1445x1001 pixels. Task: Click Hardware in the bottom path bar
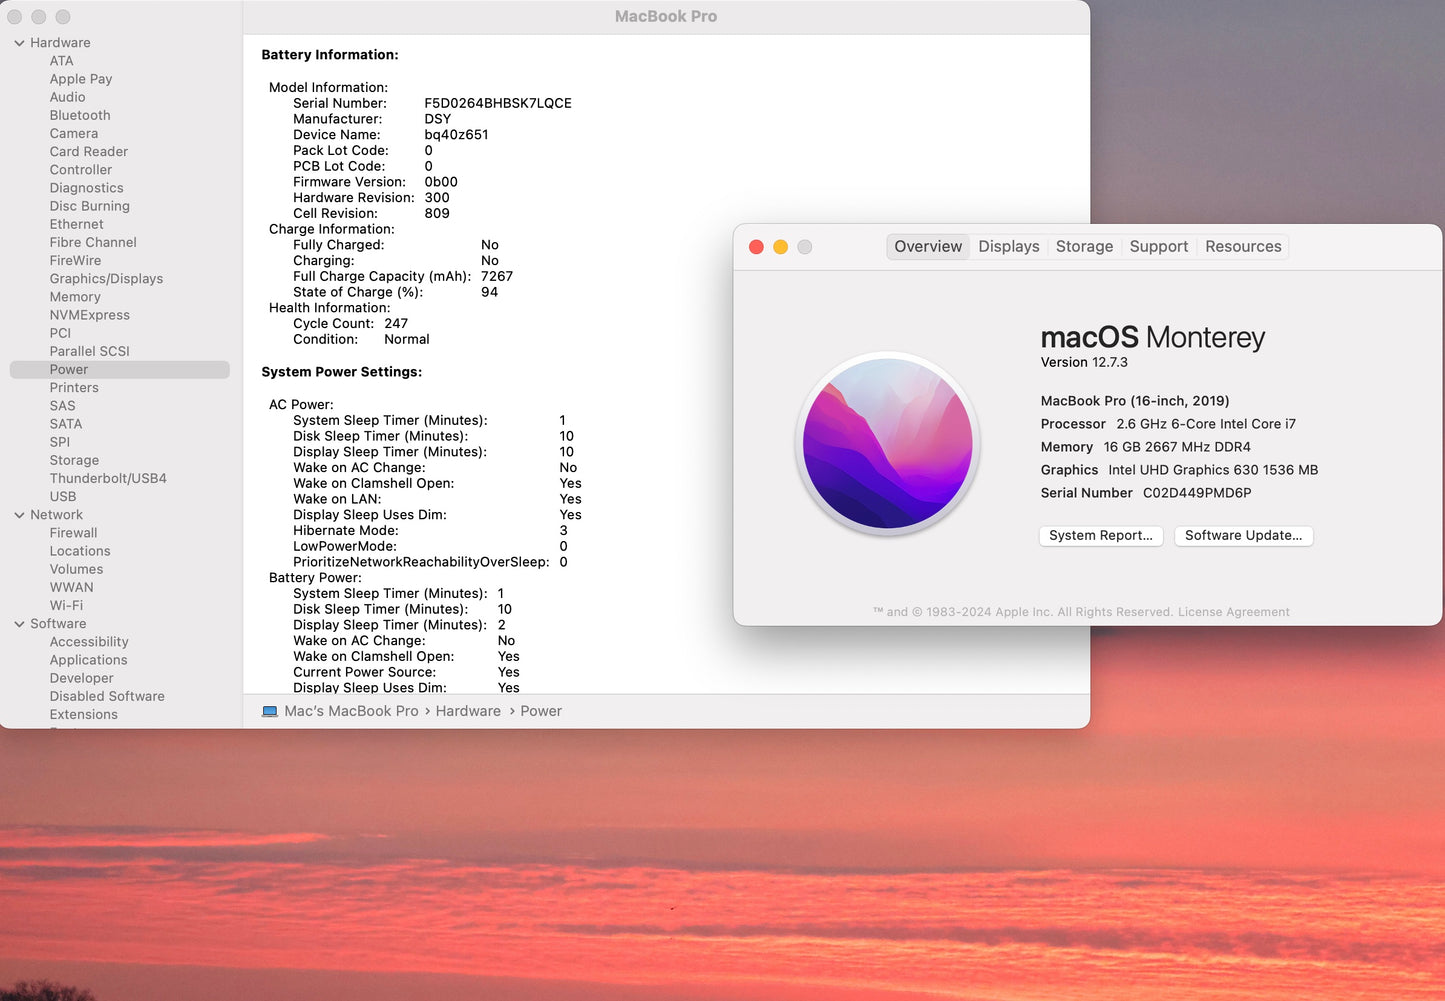coord(468,711)
